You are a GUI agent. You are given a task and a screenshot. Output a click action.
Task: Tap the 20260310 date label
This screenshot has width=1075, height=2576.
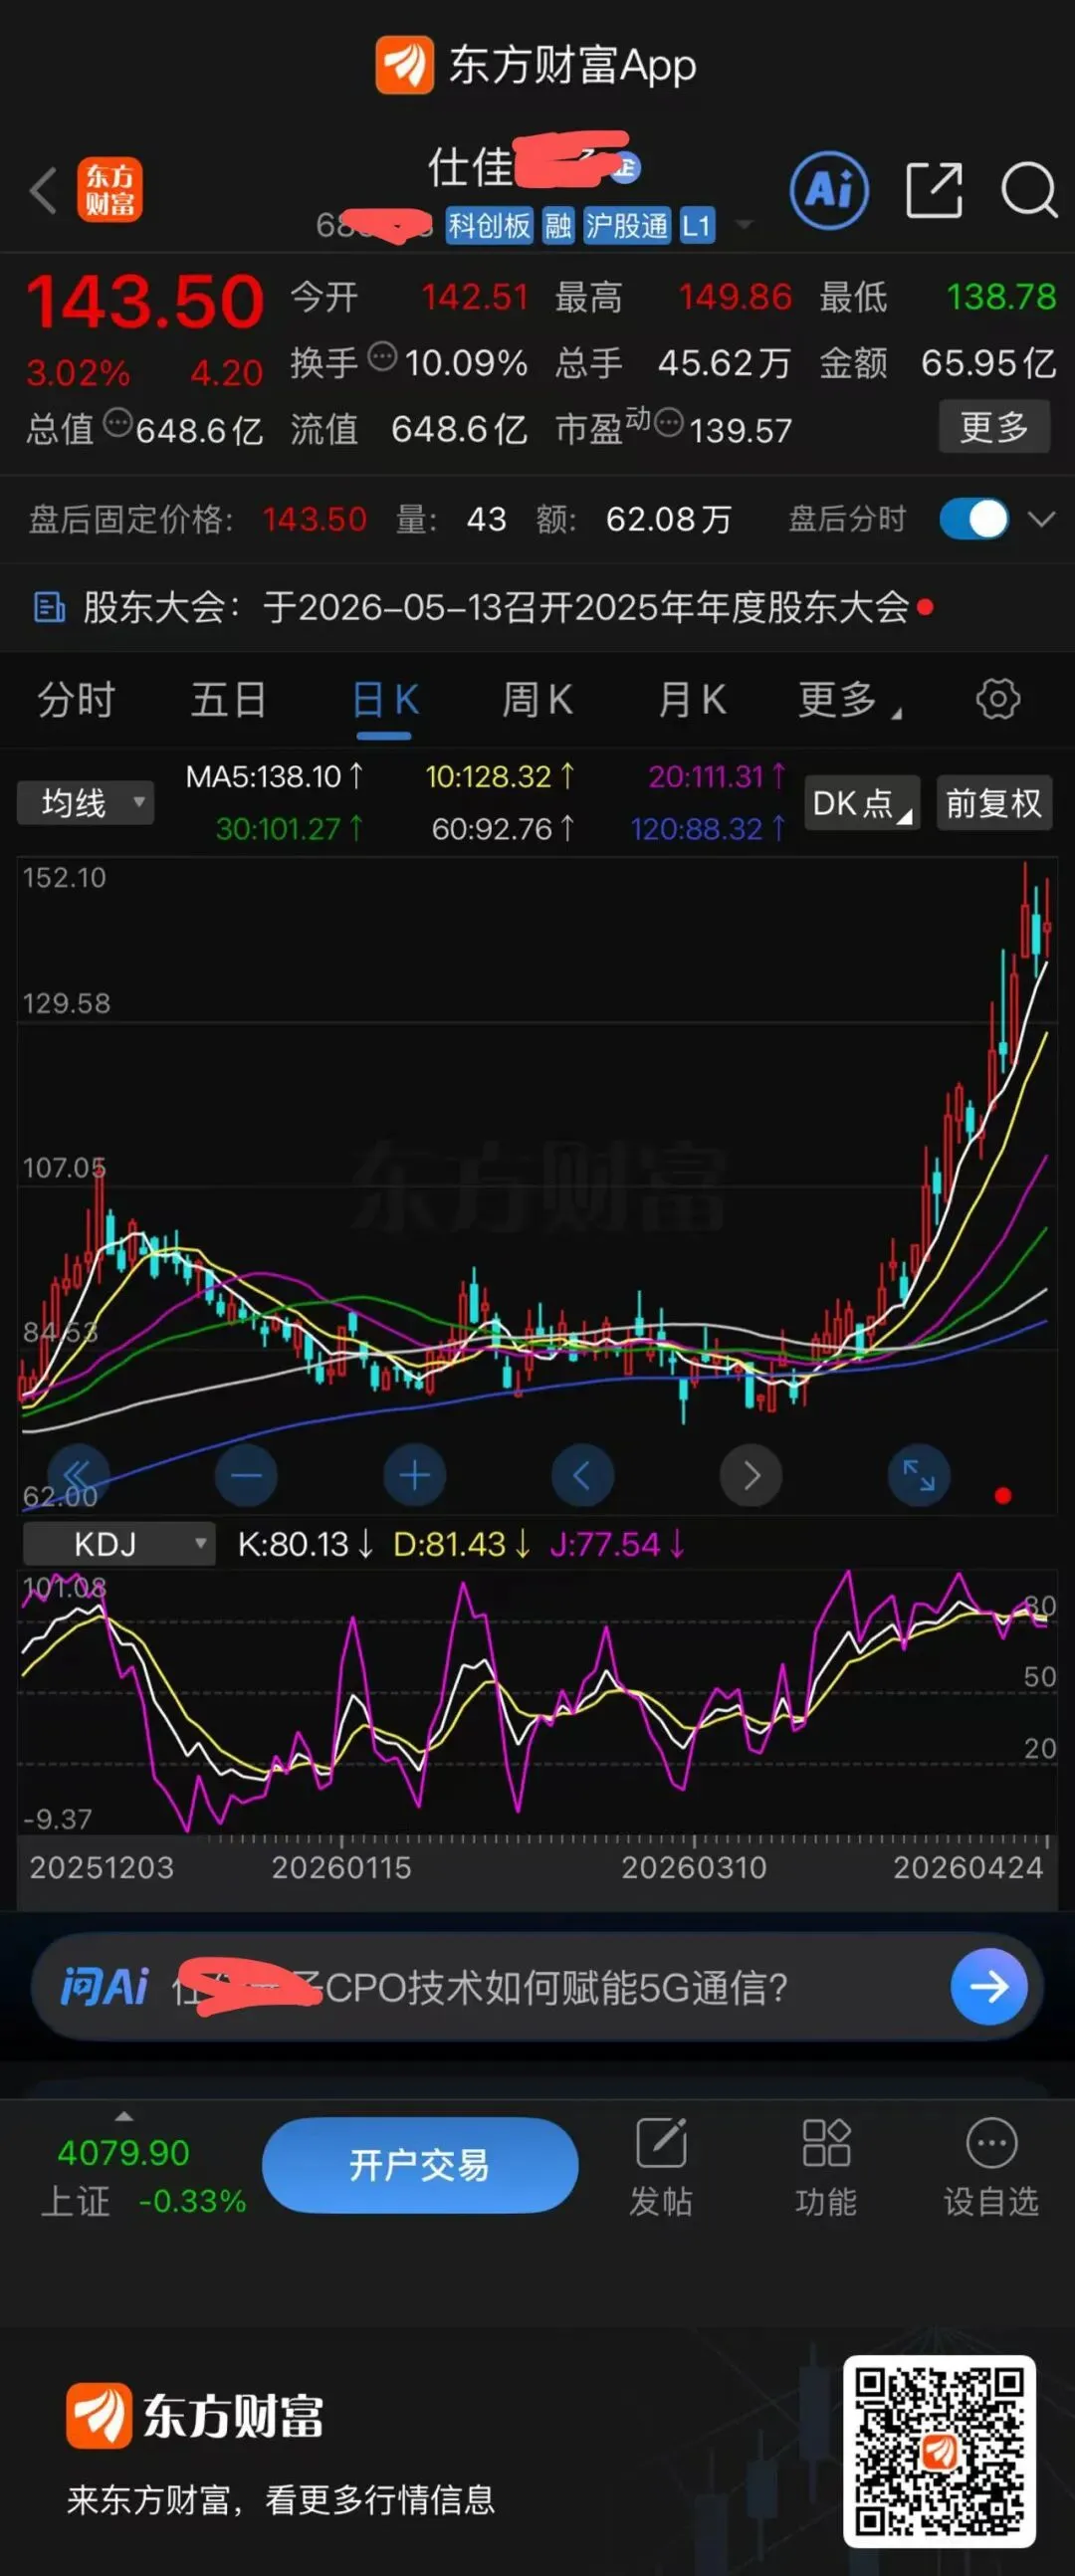(694, 1867)
